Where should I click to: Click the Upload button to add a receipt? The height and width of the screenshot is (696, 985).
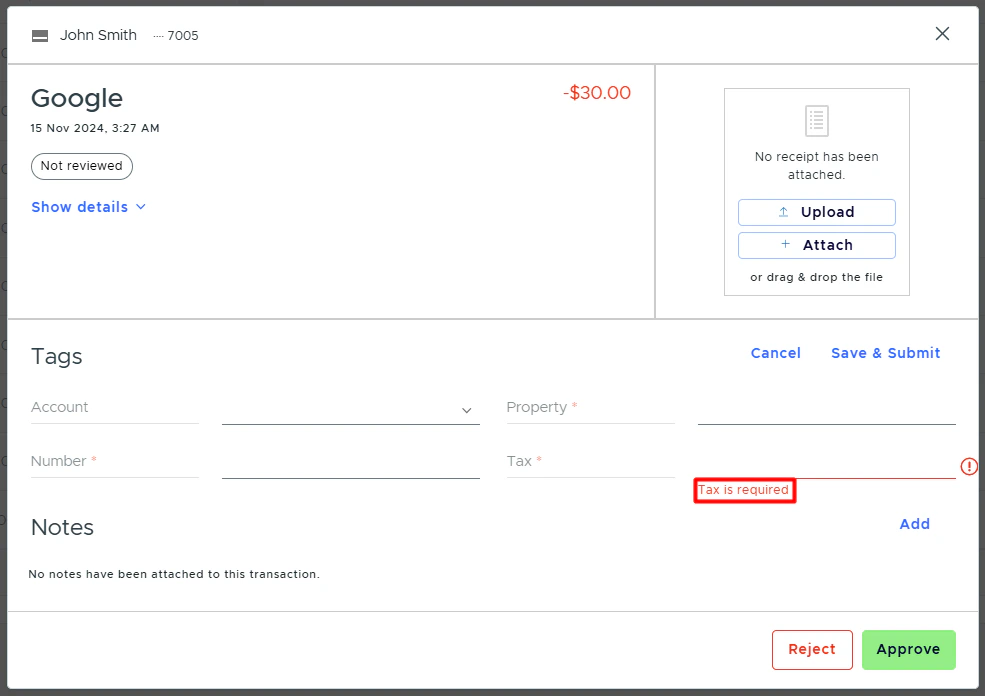(x=816, y=212)
